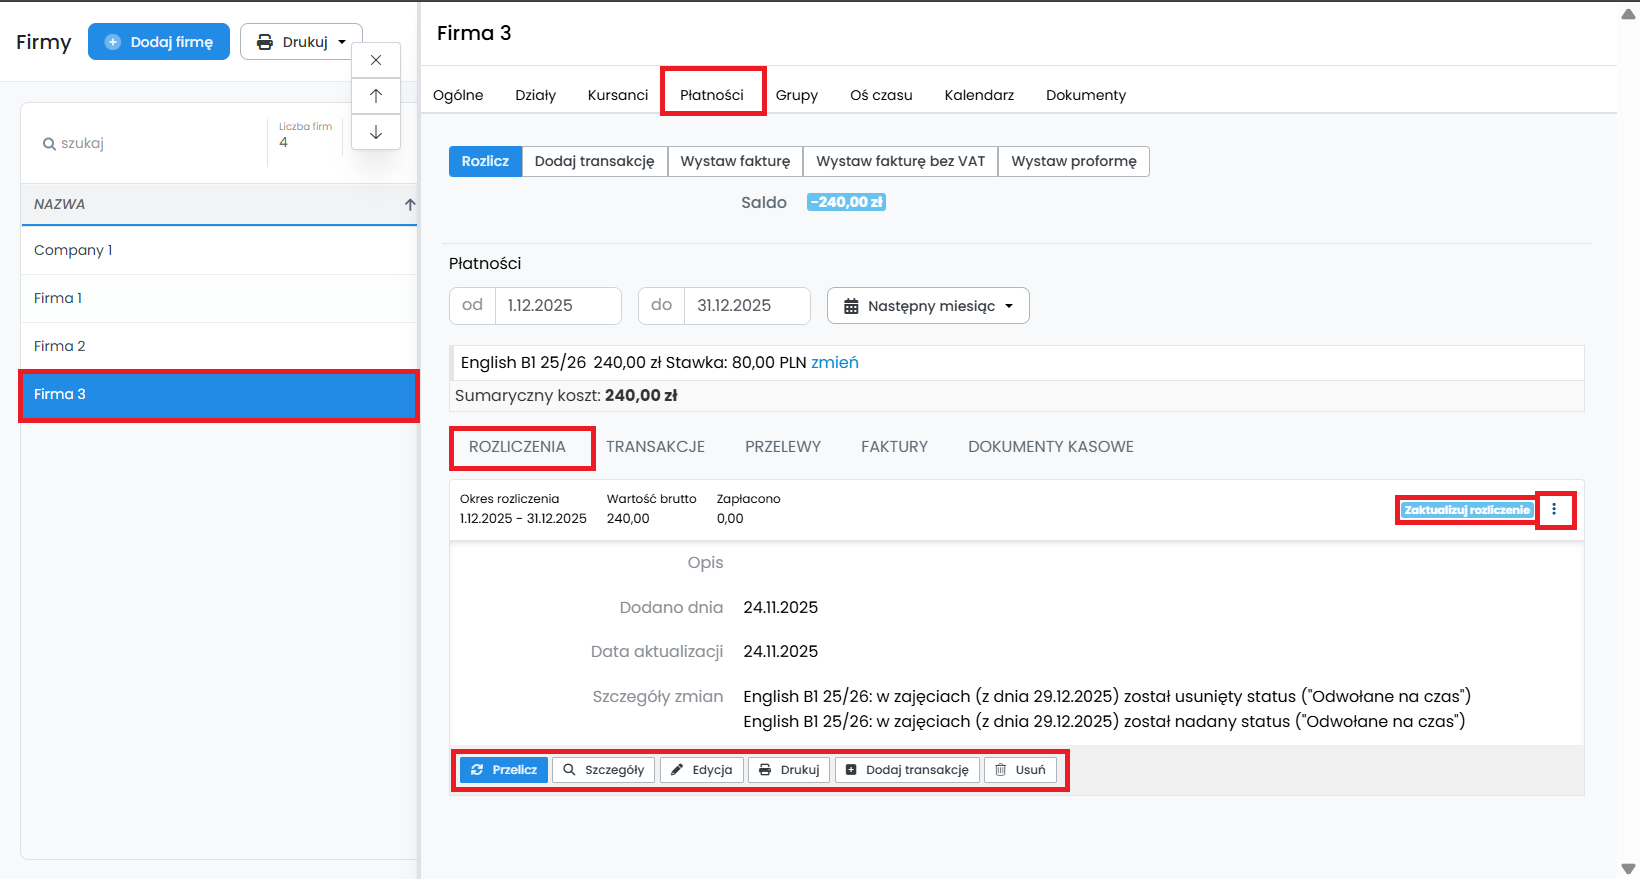The height and width of the screenshot is (879, 1640).
Task: Open the three-dot settlement options menu
Action: [1554, 510]
